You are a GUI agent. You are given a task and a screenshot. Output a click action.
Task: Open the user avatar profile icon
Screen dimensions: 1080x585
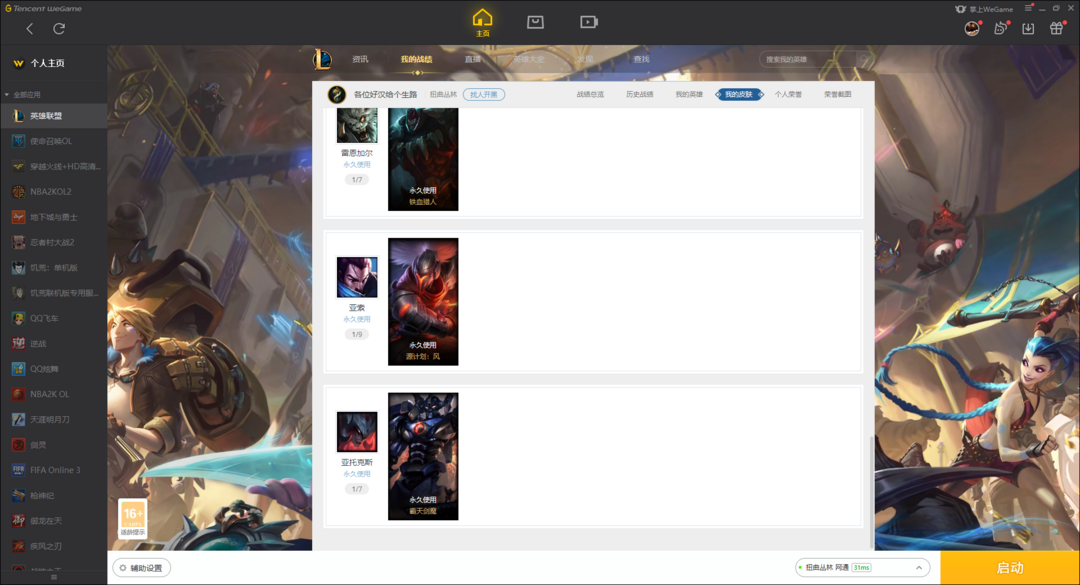[972, 28]
